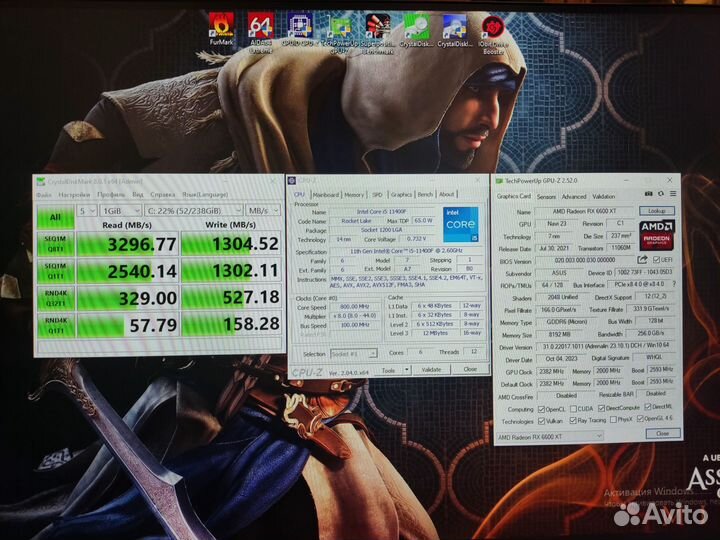Open the GPU-Z hamburger menu
720x540 pixels.
click(x=673, y=194)
